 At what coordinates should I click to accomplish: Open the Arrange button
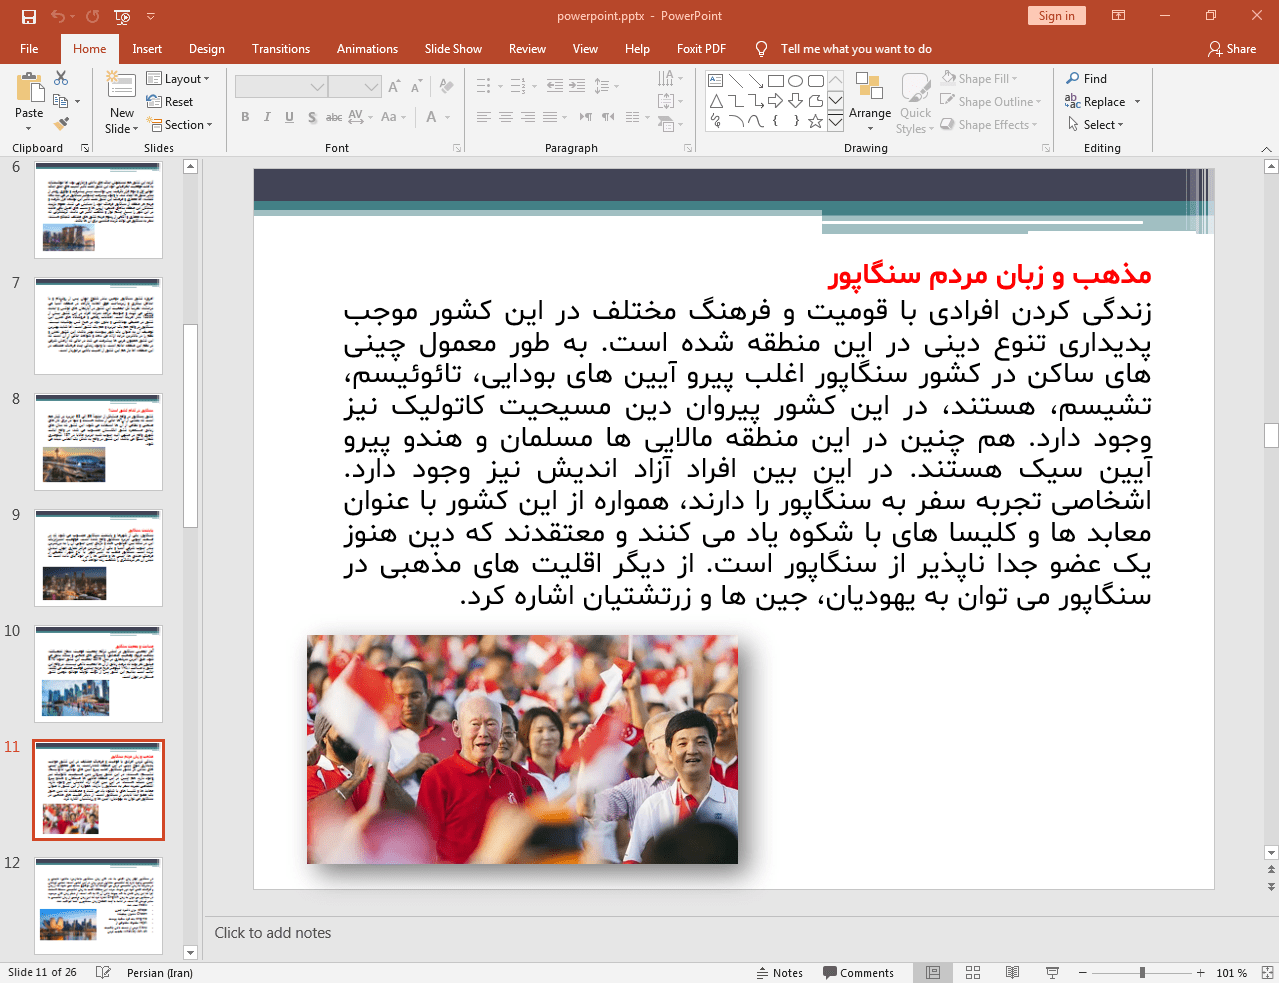click(x=870, y=102)
